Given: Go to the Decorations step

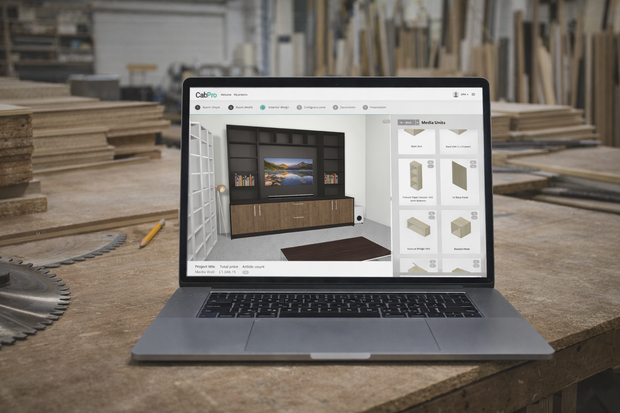Looking at the screenshot, I should click(344, 108).
